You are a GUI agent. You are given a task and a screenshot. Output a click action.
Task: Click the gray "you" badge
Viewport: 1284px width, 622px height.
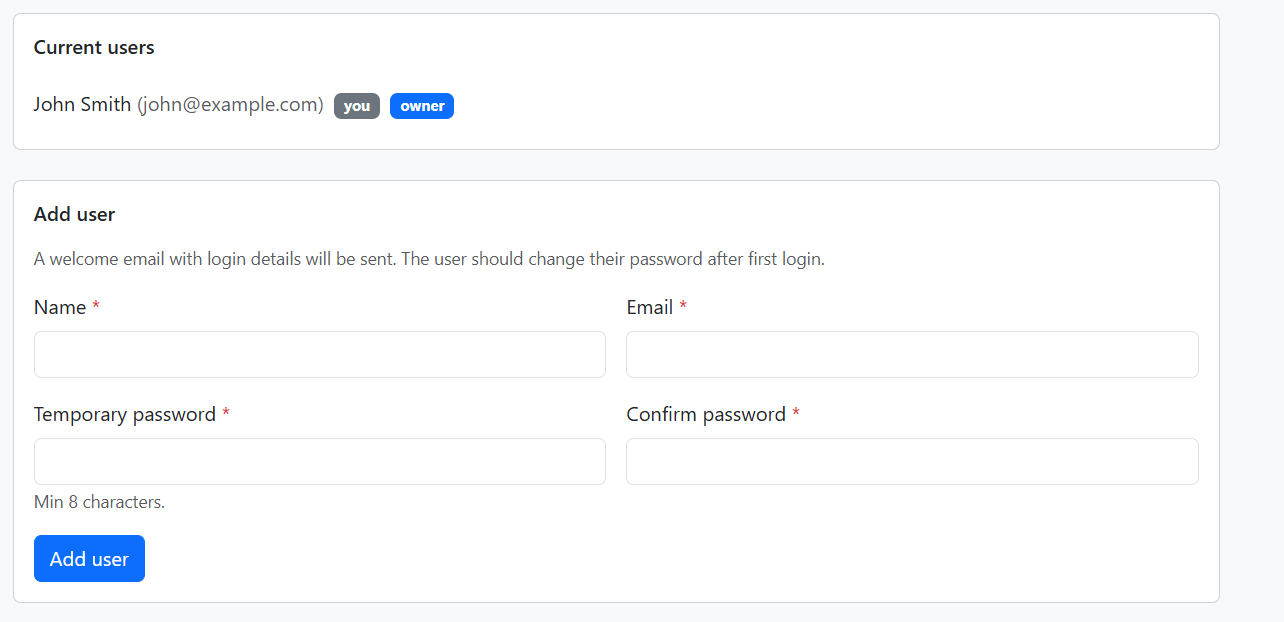pyautogui.click(x=357, y=106)
